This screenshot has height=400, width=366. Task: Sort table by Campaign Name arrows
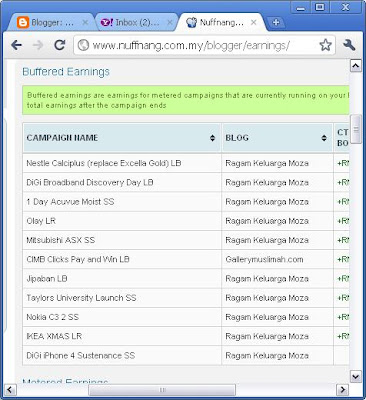pos(212,138)
